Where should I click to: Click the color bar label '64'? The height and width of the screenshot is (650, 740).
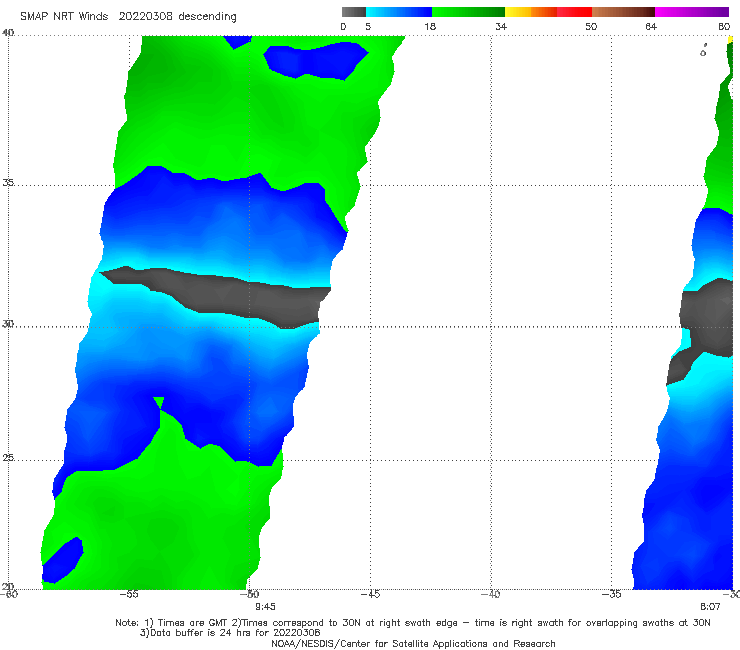pos(651,26)
